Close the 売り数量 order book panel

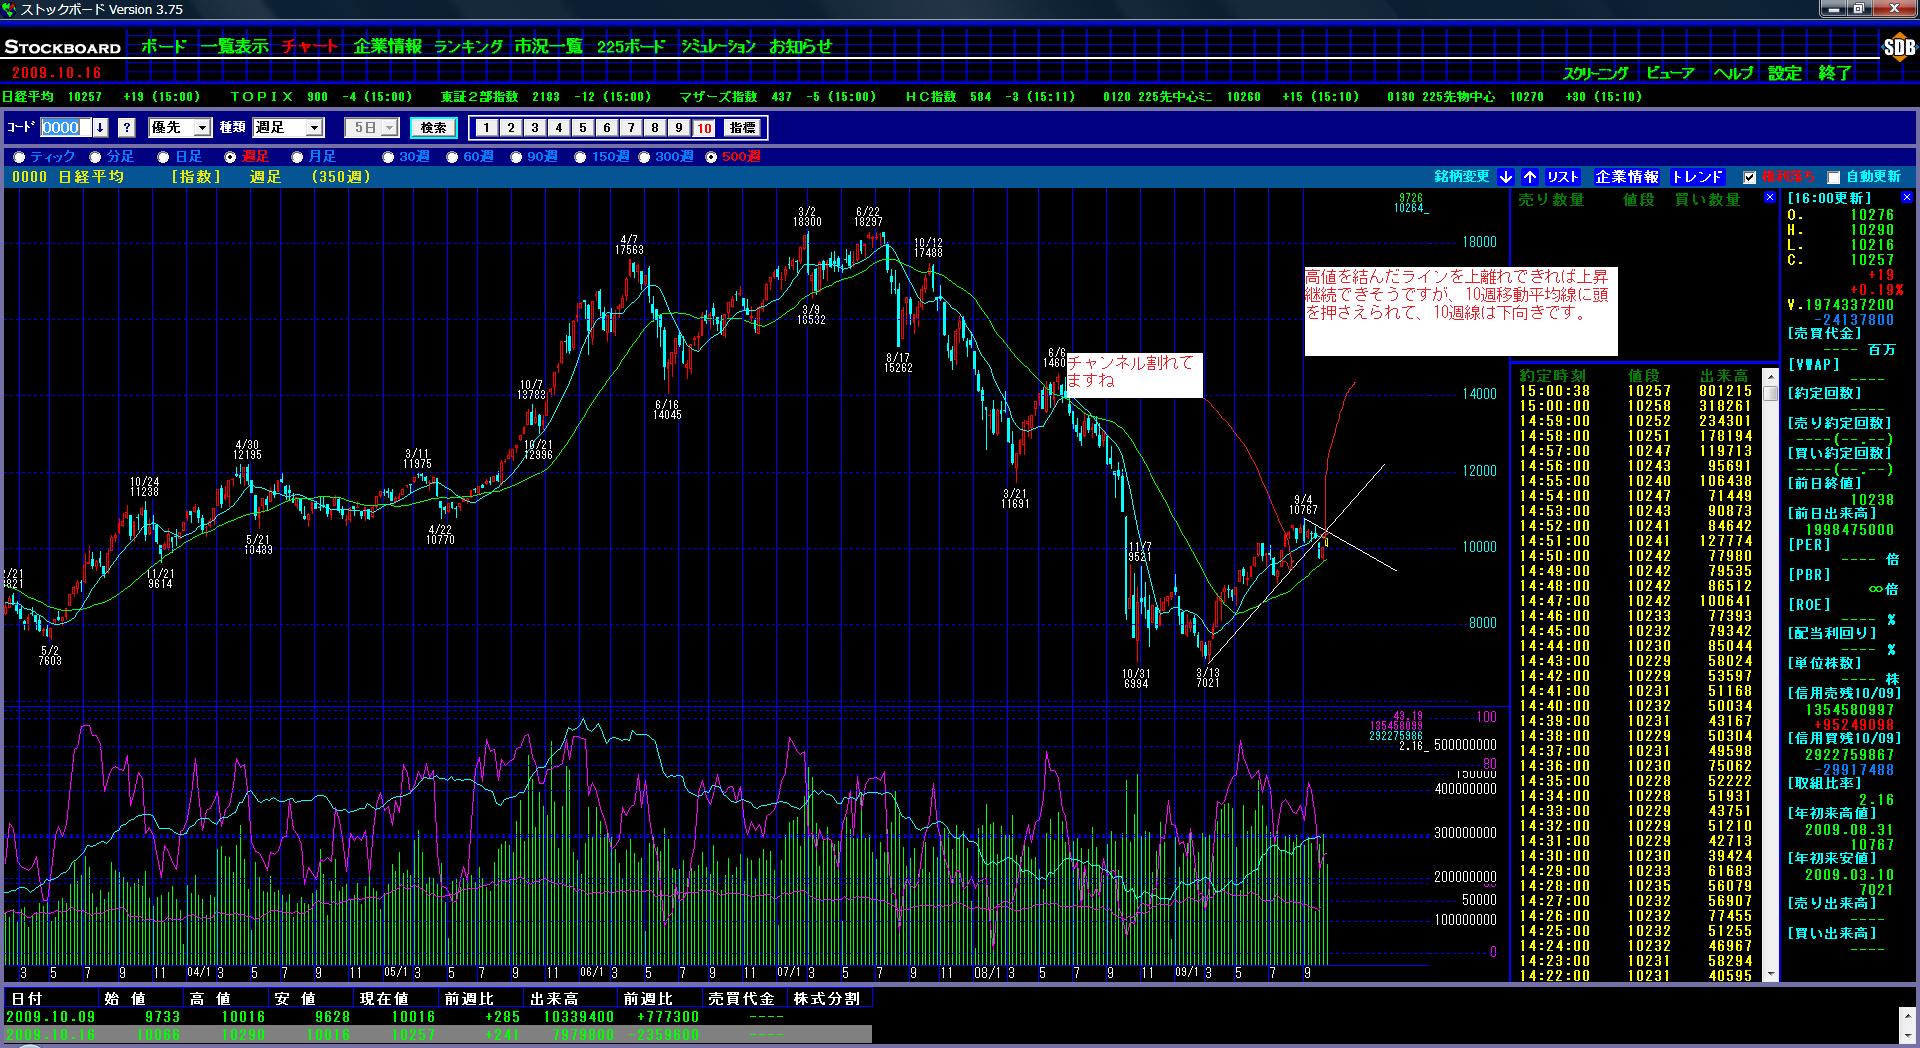tap(1772, 198)
